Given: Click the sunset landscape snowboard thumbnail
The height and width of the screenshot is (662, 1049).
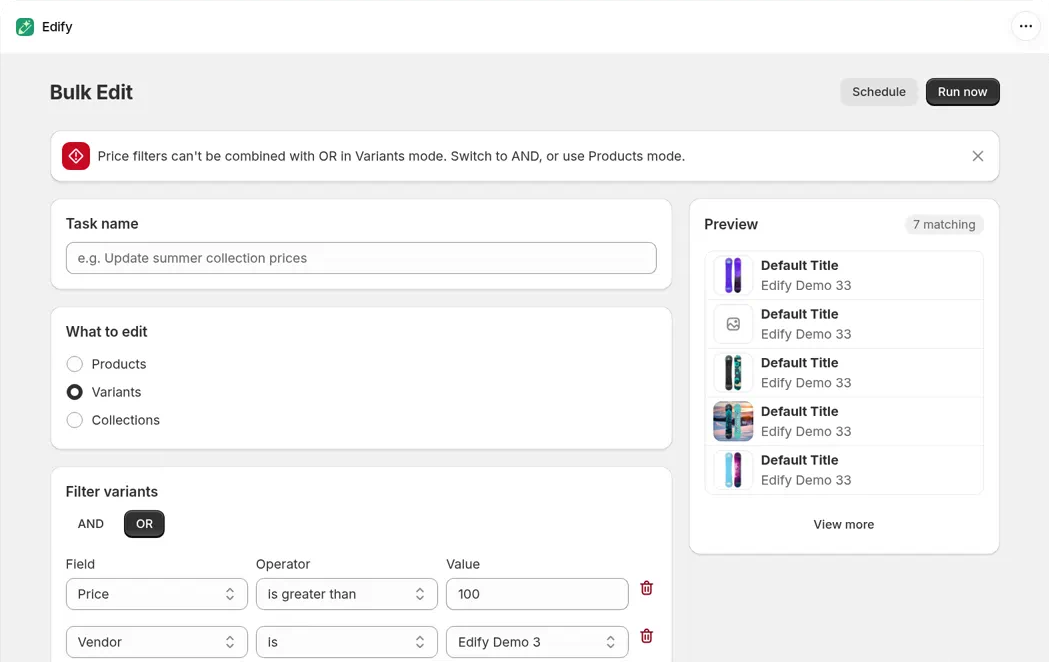Looking at the screenshot, I should tap(733, 421).
